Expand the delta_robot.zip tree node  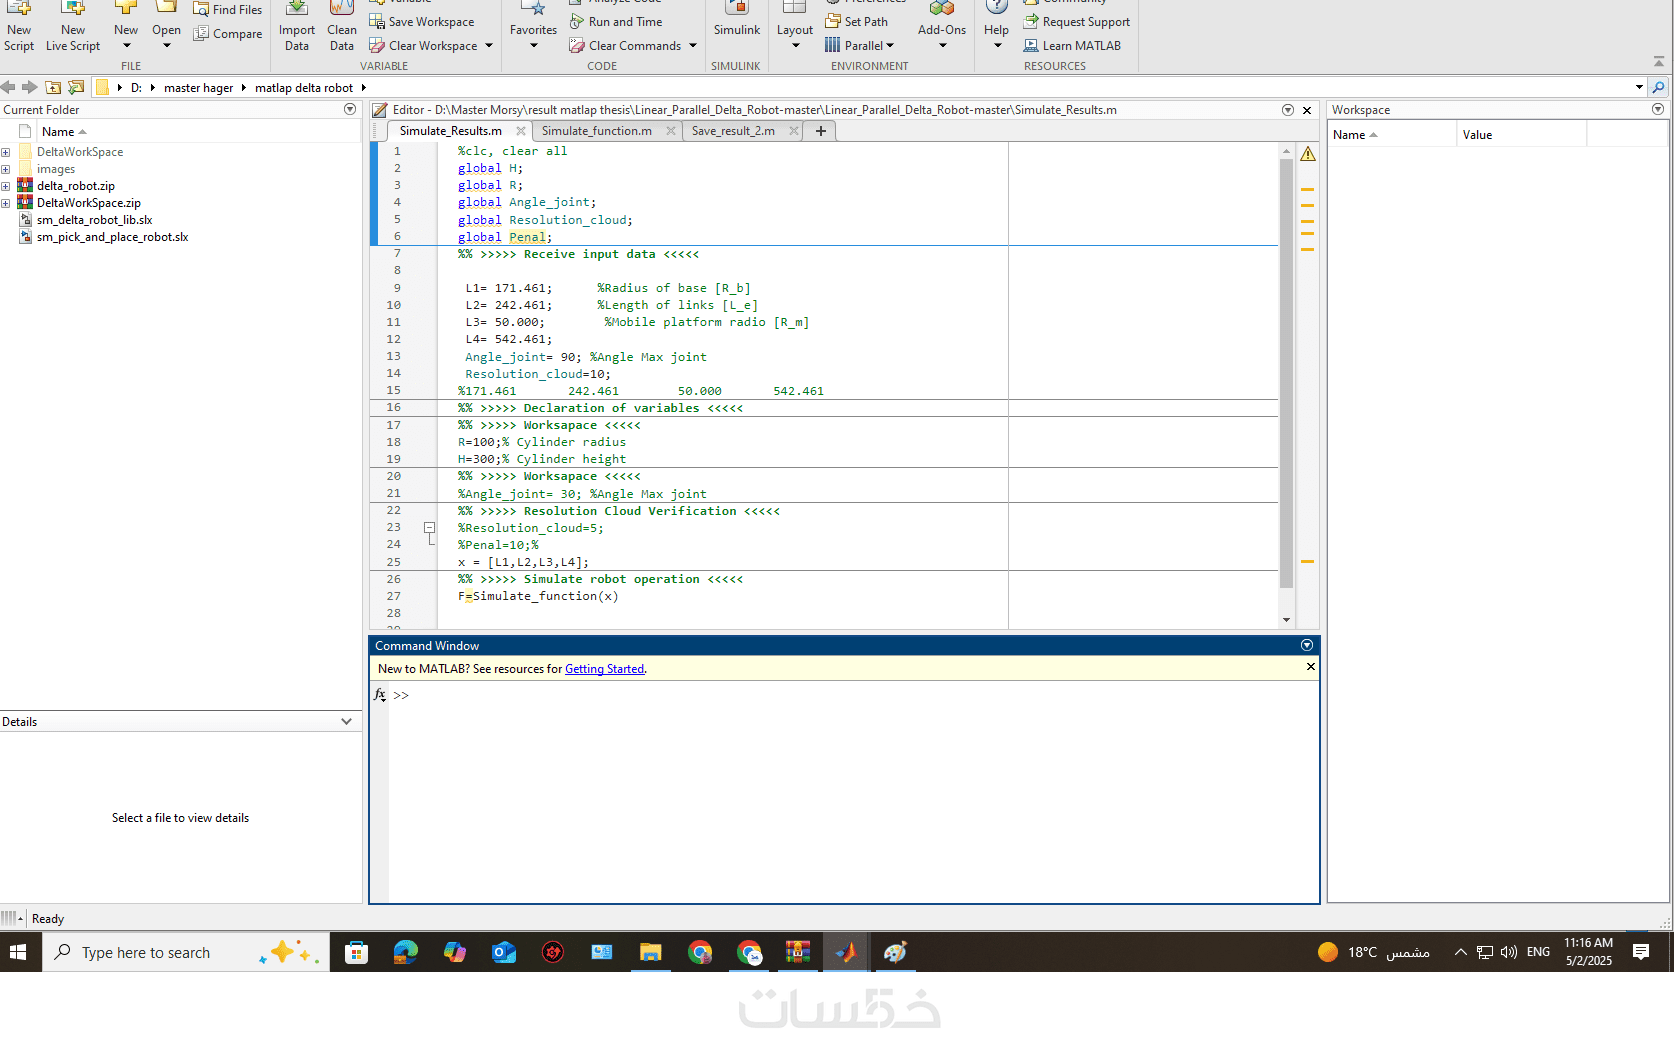(6, 186)
